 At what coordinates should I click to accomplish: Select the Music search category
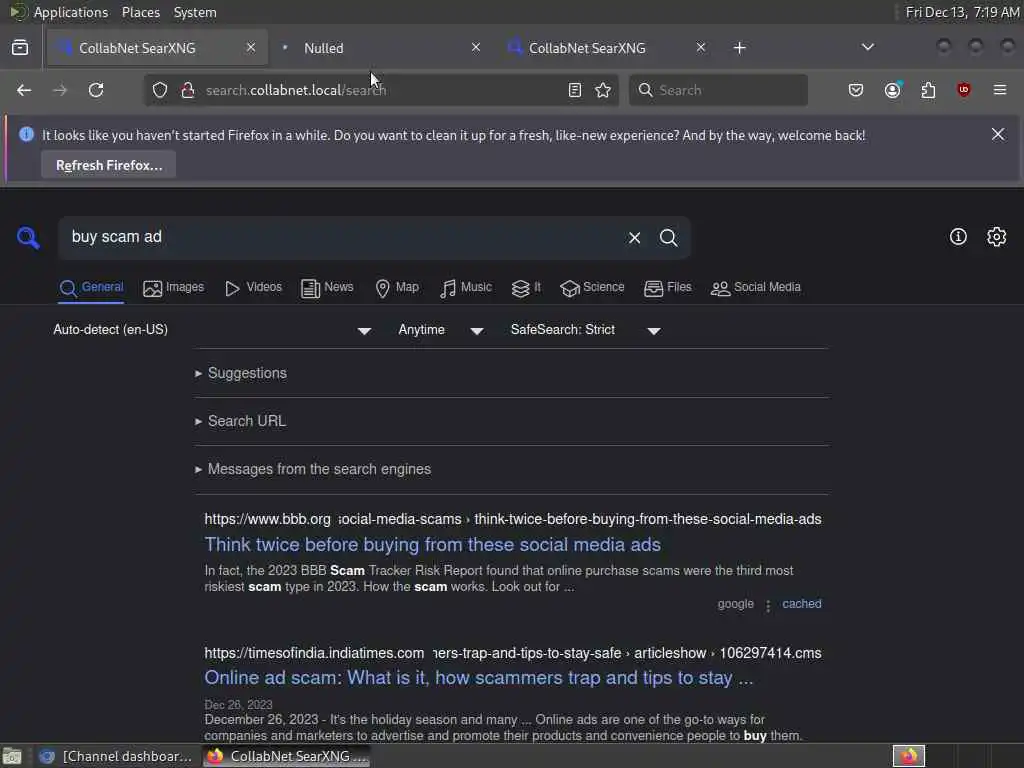466,287
